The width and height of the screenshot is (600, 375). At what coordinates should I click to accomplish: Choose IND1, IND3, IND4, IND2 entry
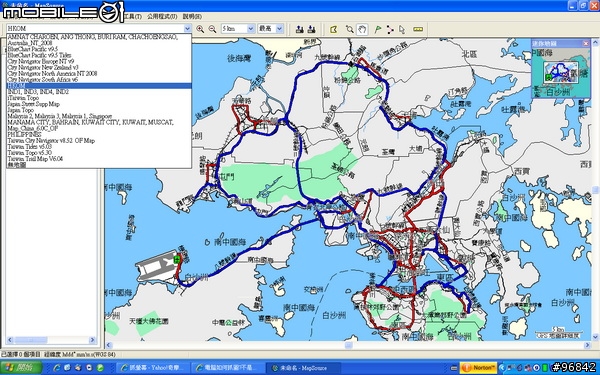(x=99, y=92)
